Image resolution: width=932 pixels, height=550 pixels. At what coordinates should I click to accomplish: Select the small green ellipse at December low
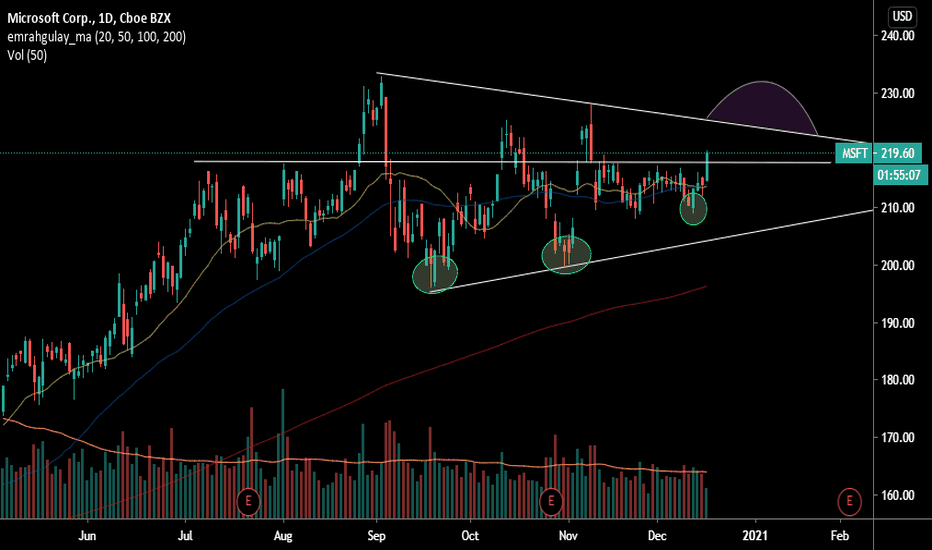click(x=693, y=208)
